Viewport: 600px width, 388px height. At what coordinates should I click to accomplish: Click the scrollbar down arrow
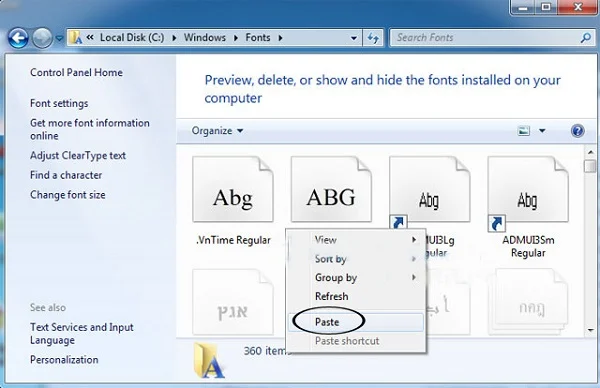(590, 330)
